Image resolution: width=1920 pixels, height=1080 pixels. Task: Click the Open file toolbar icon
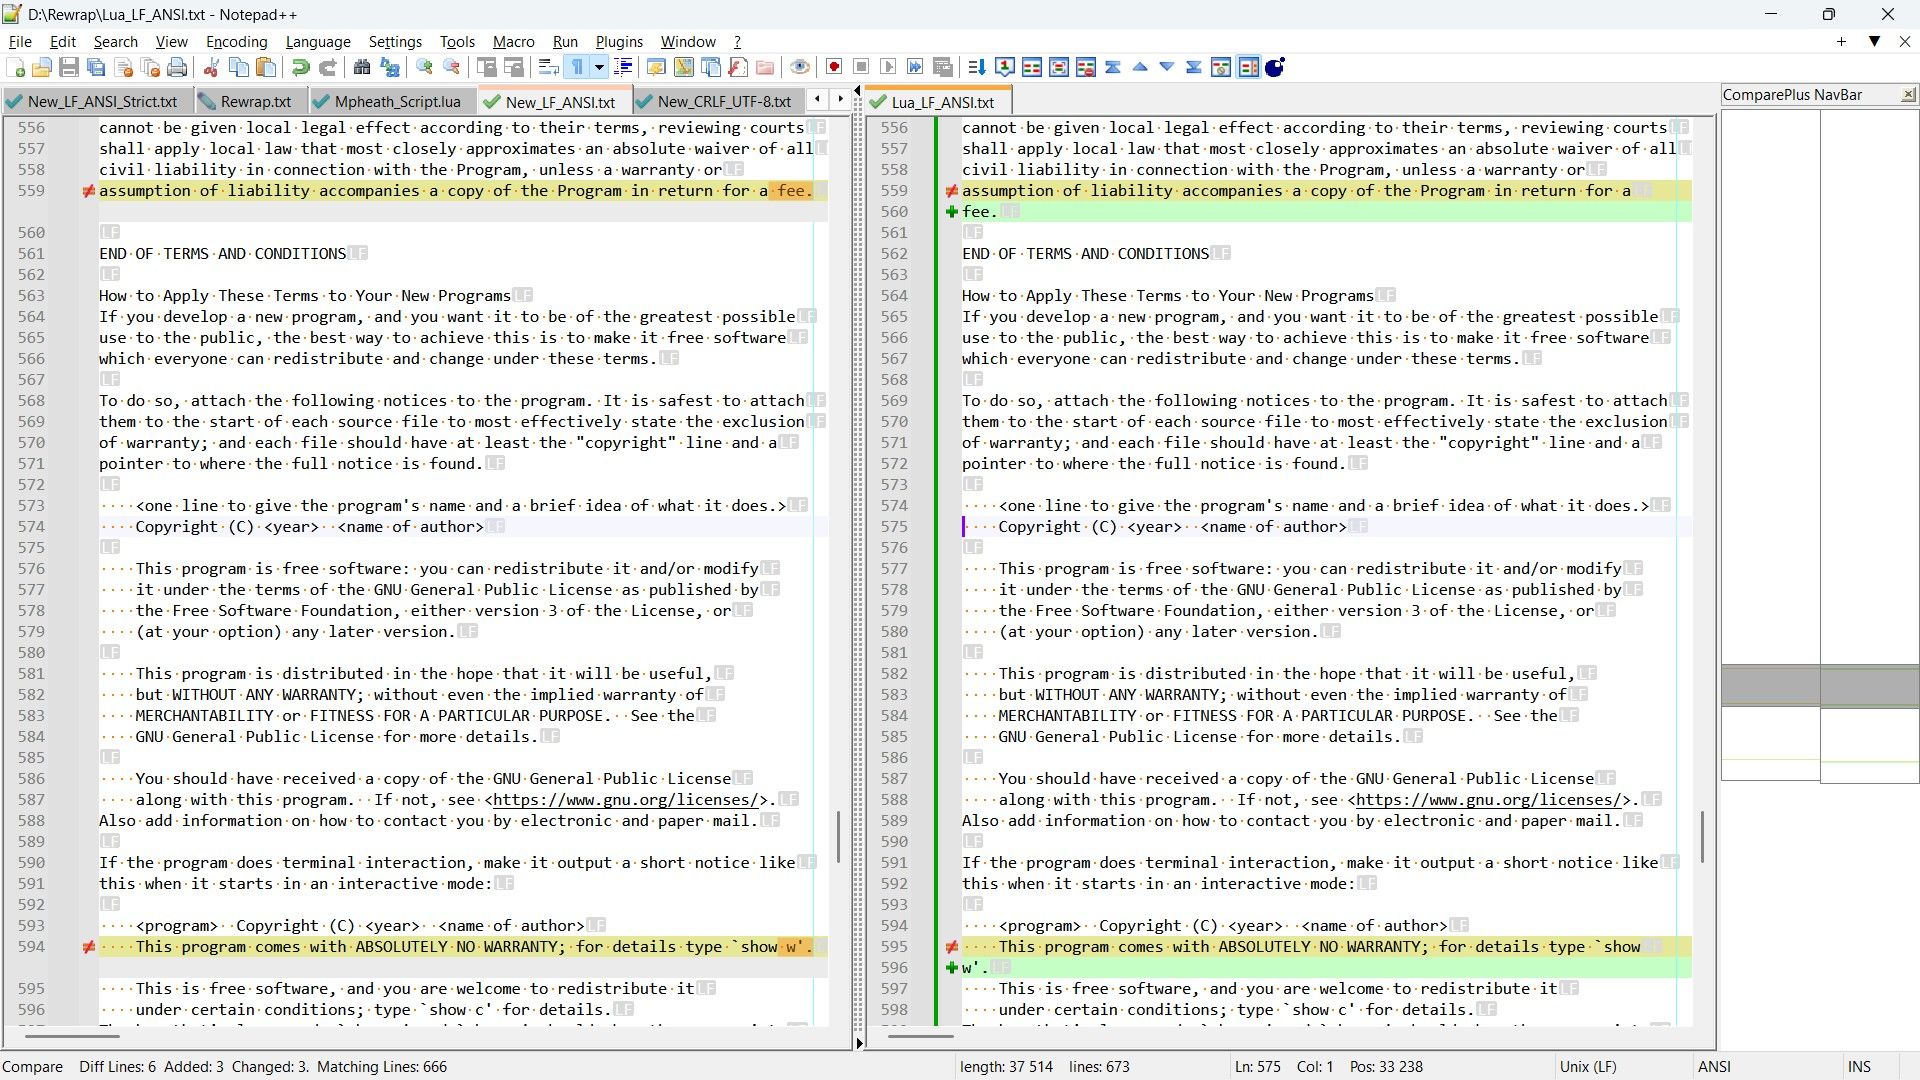tap(42, 67)
